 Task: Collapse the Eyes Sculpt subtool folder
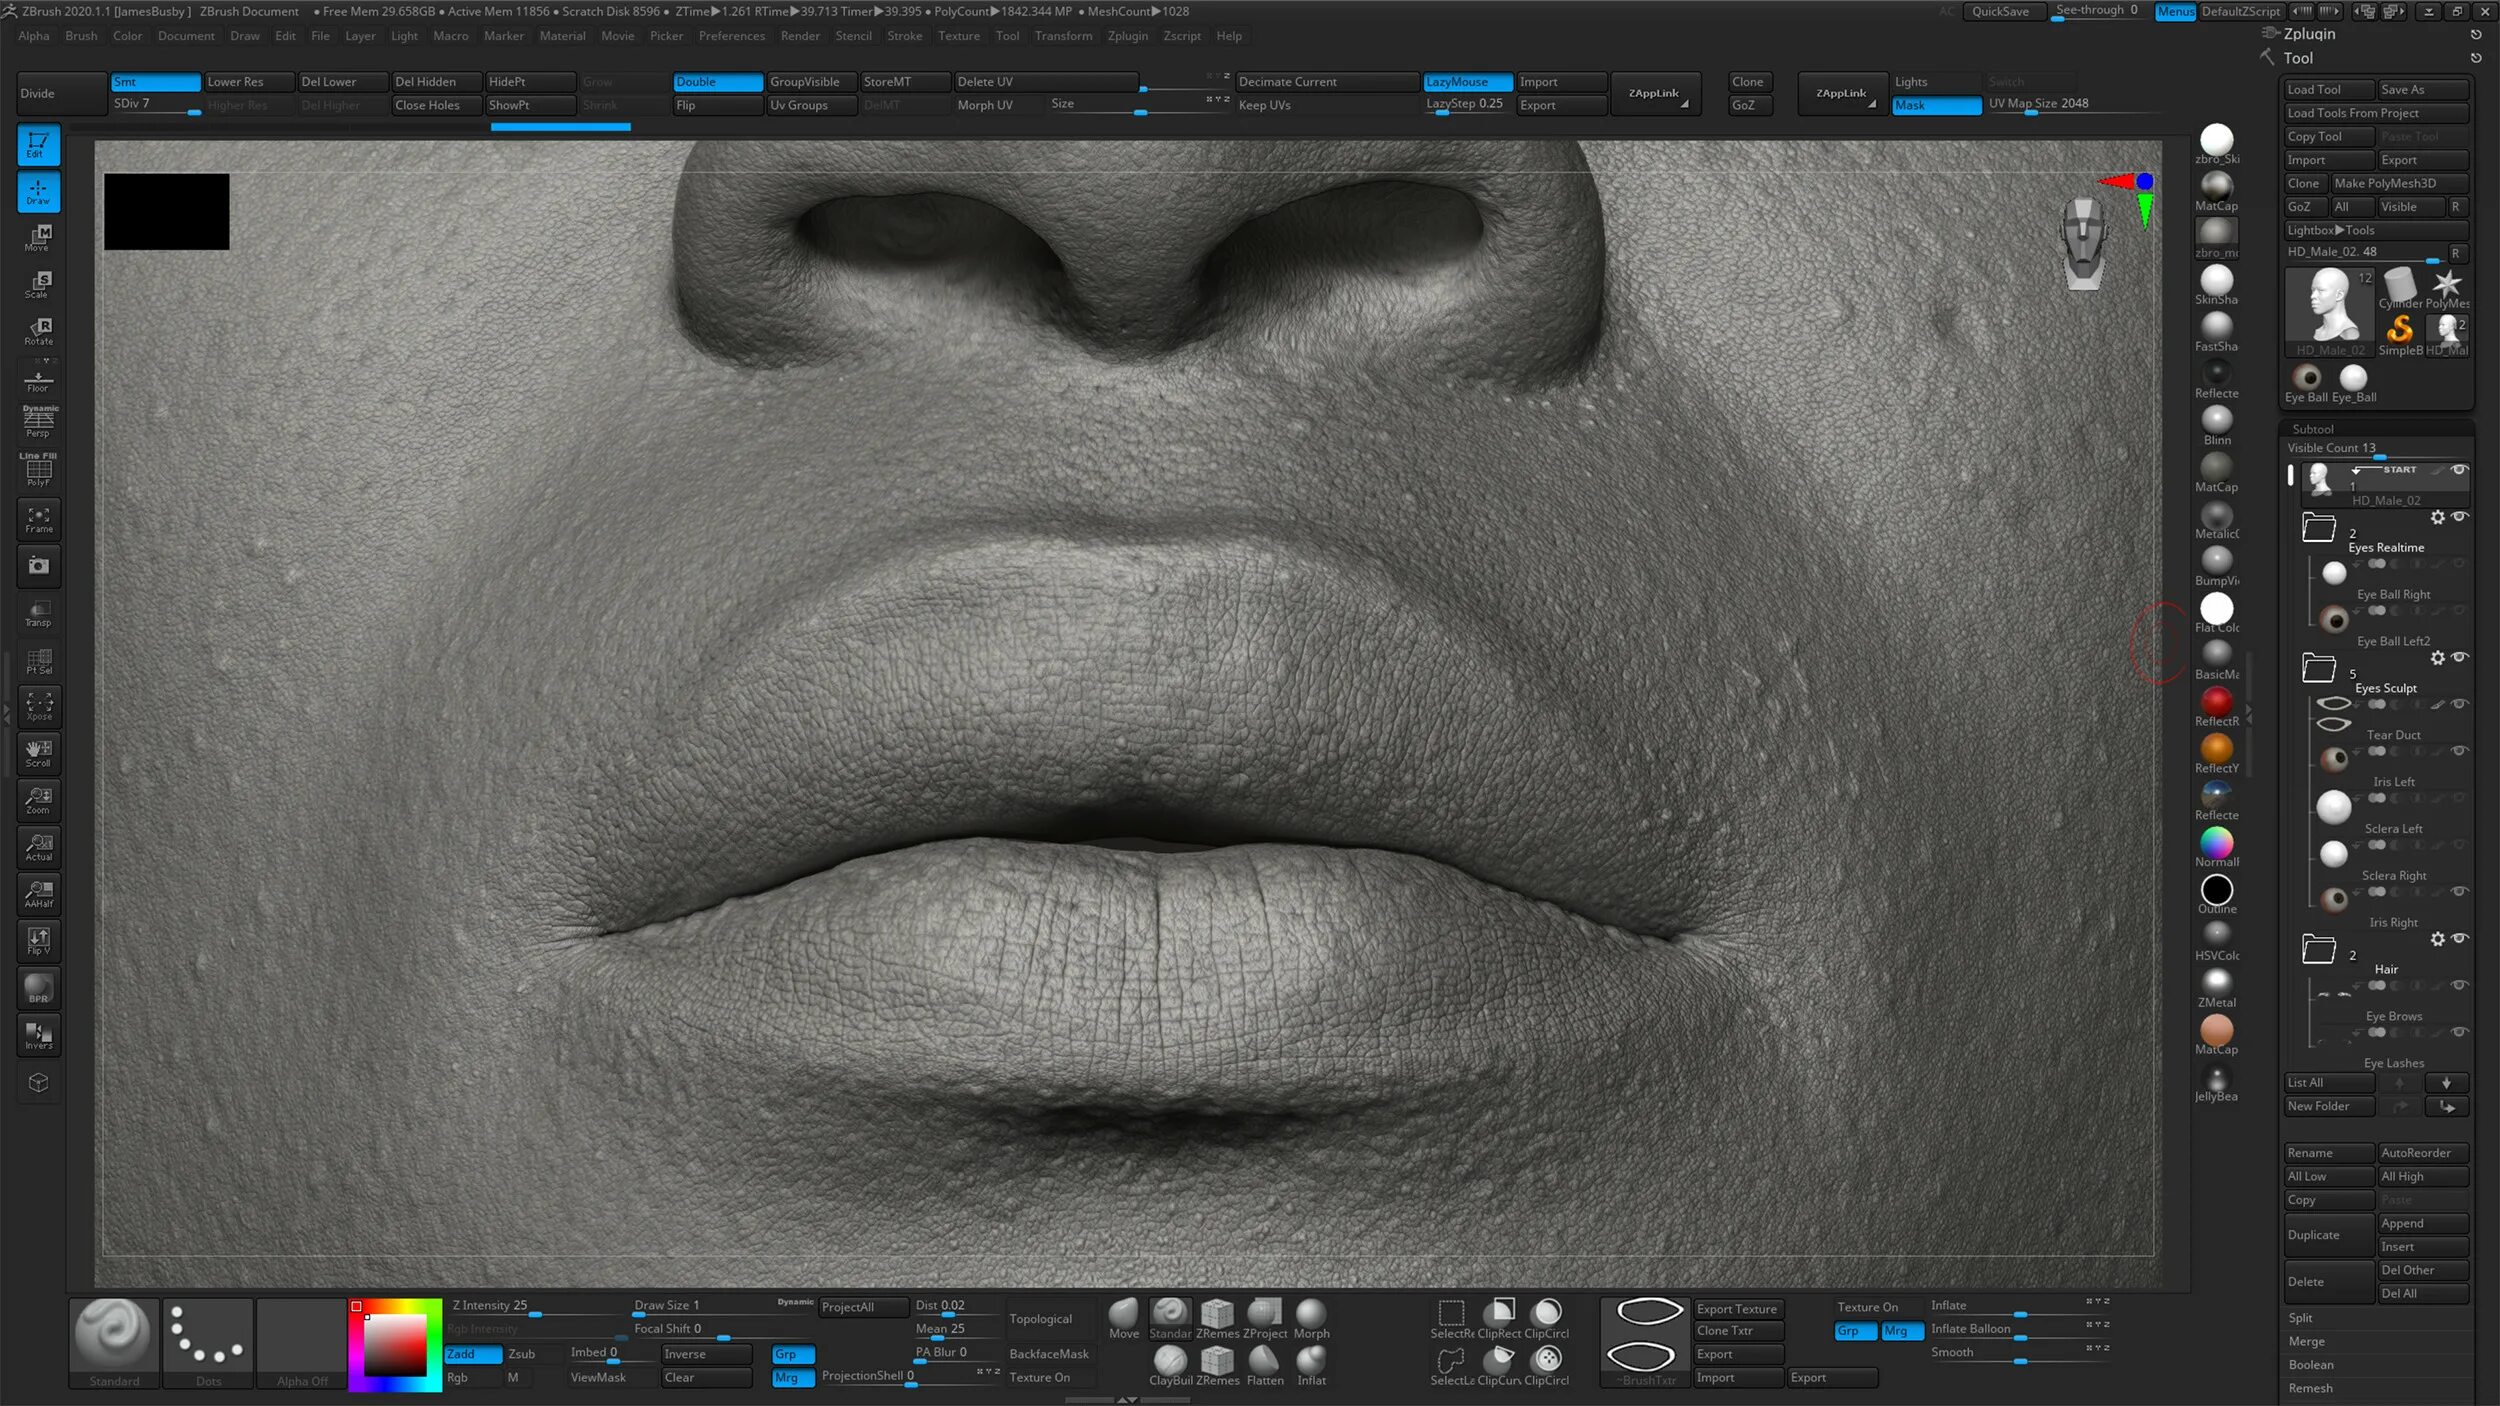2318,668
